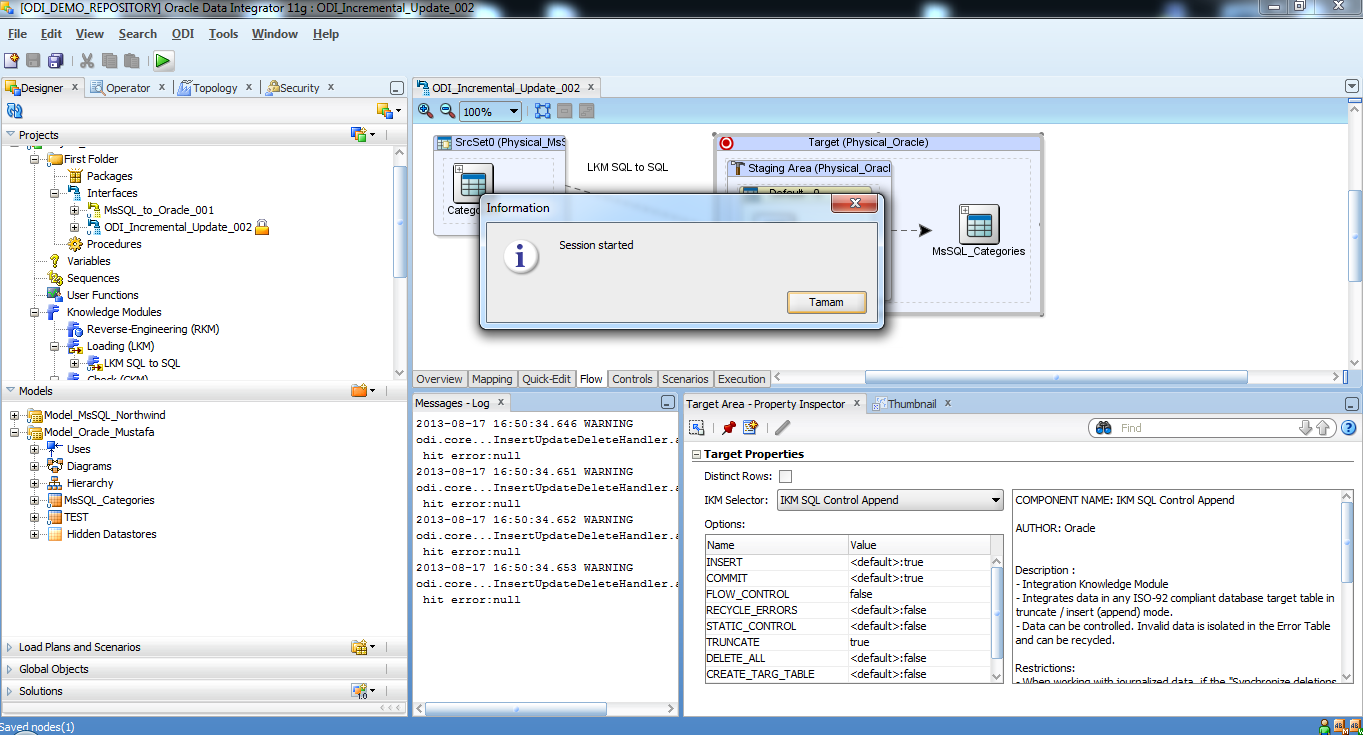Click the pencil edit icon in Property Inspector
1363x735 pixels.
click(783, 428)
